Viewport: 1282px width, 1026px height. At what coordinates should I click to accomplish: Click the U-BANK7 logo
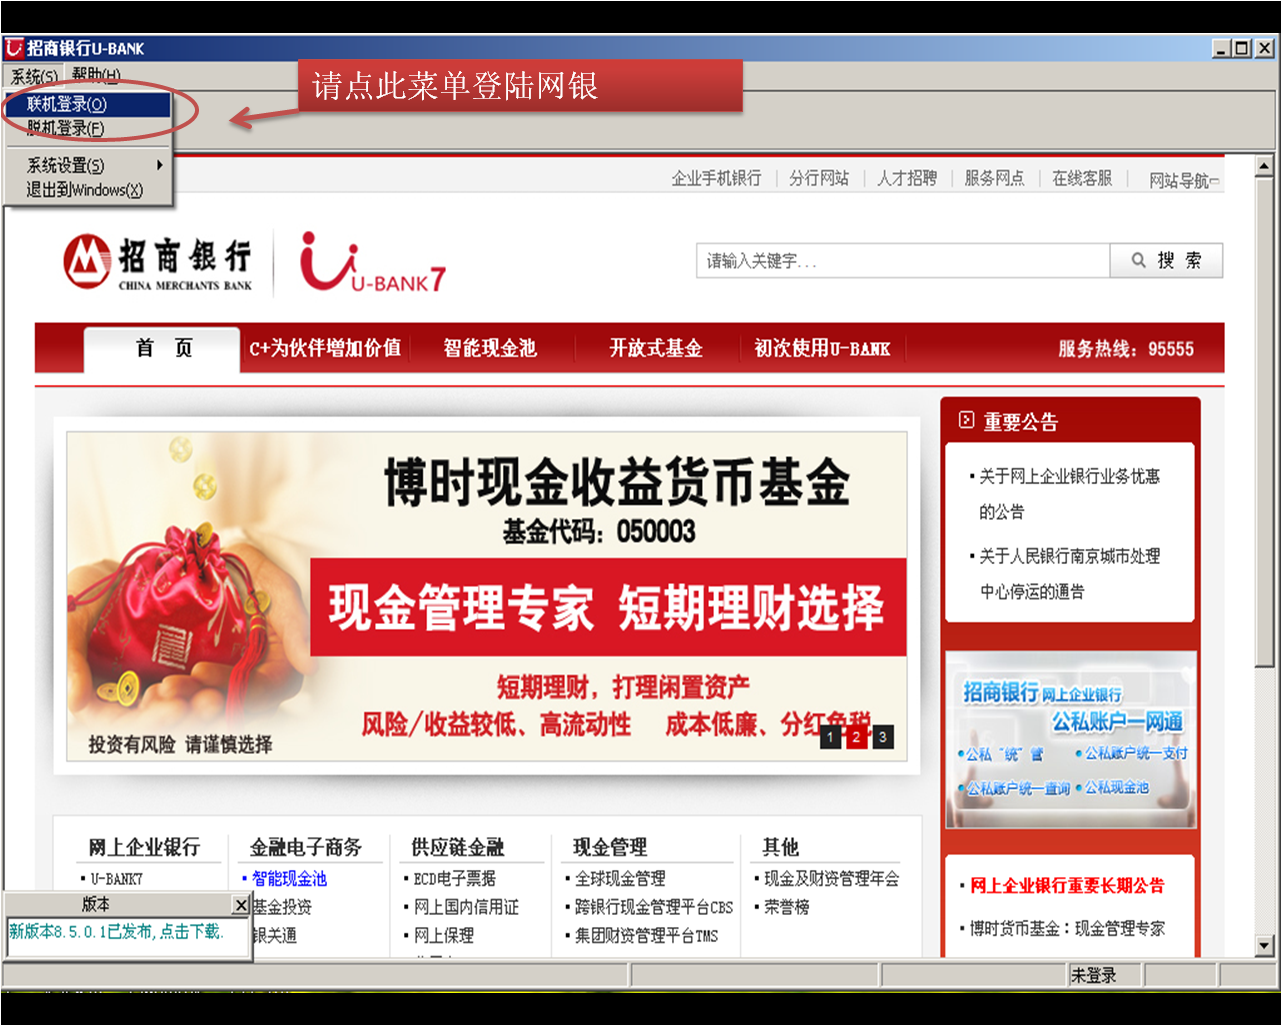click(x=372, y=263)
